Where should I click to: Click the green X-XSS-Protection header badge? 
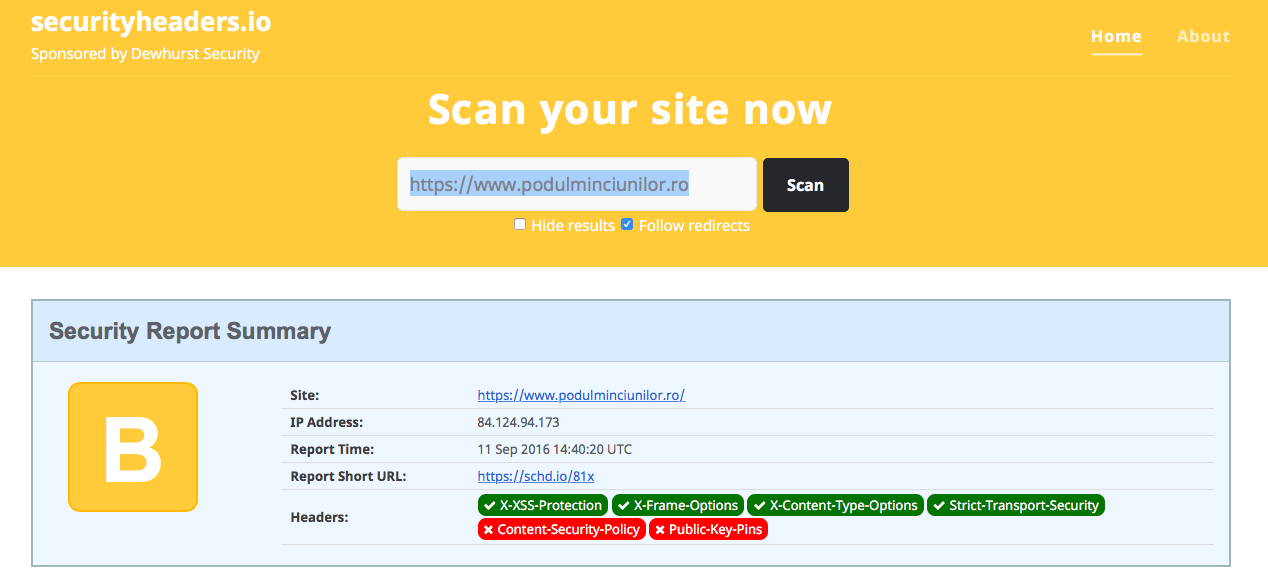point(543,505)
